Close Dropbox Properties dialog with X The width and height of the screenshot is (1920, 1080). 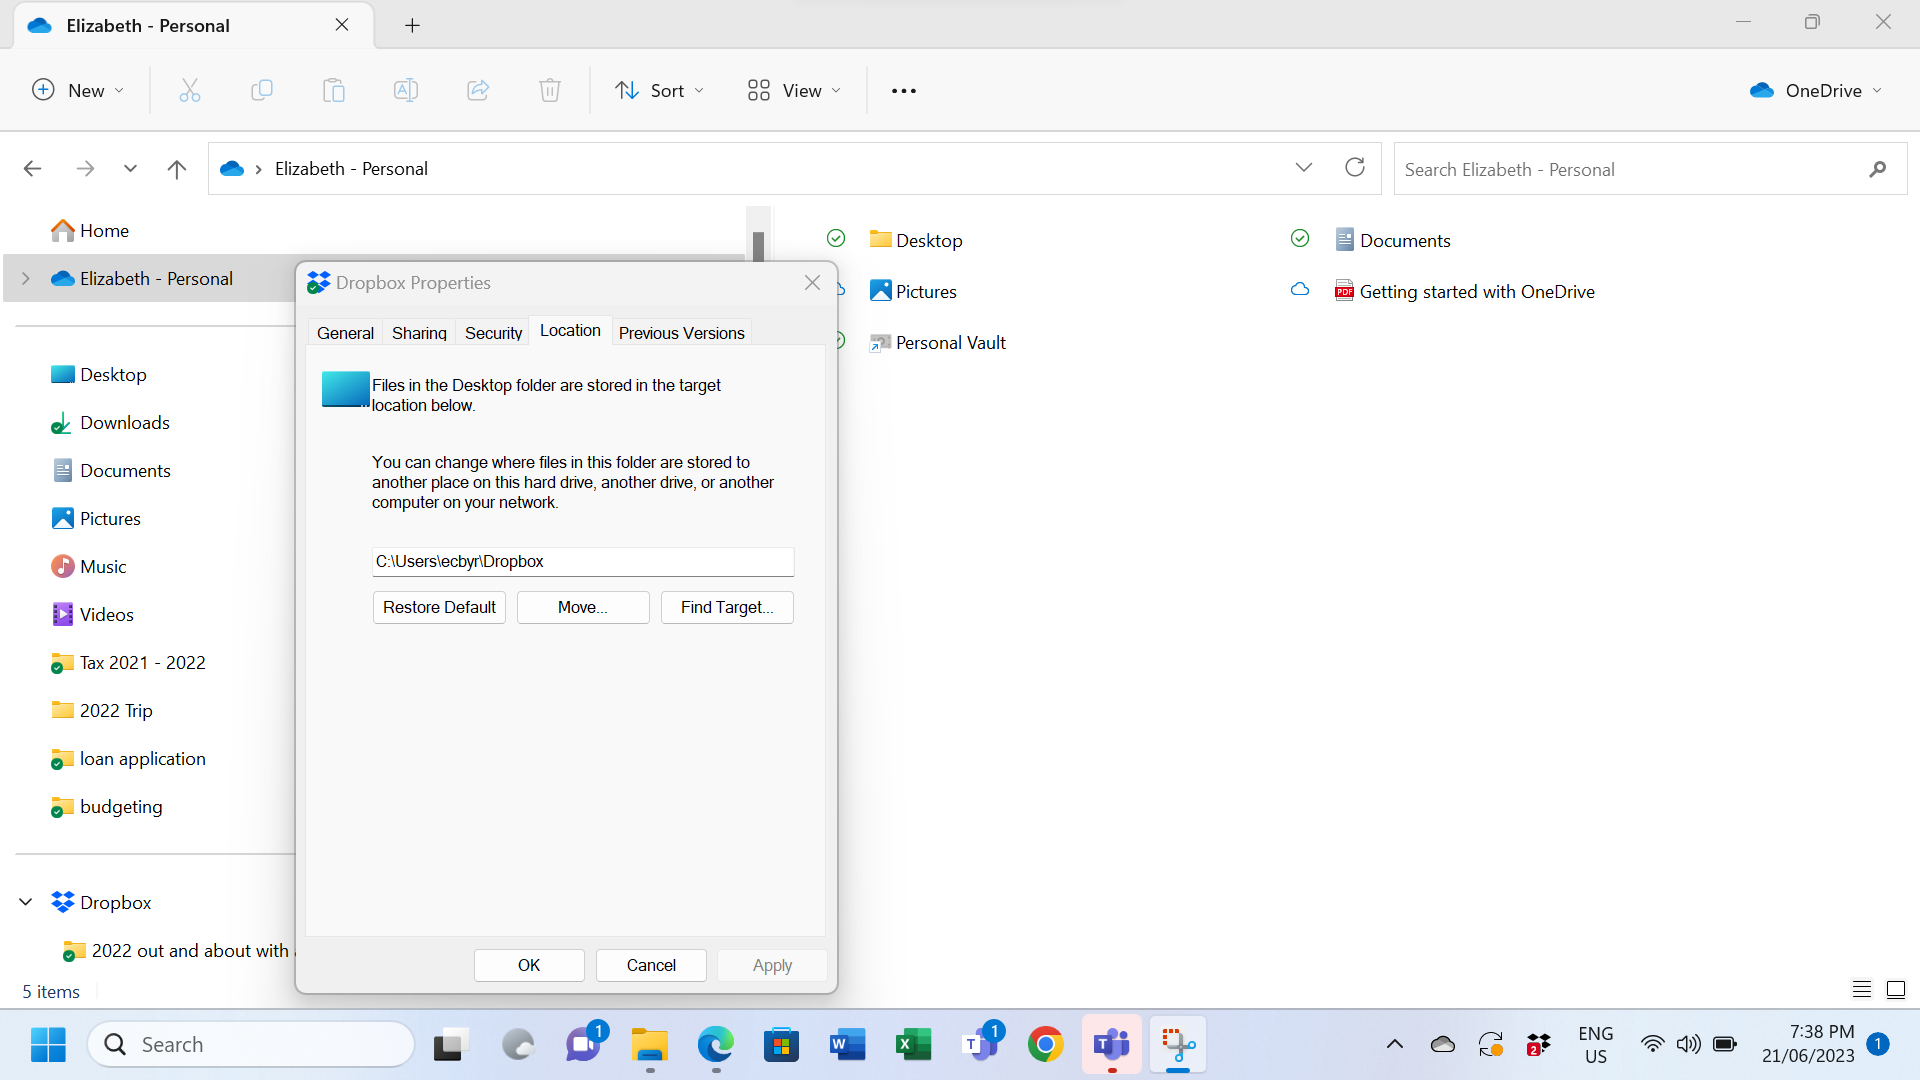pyautogui.click(x=813, y=283)
